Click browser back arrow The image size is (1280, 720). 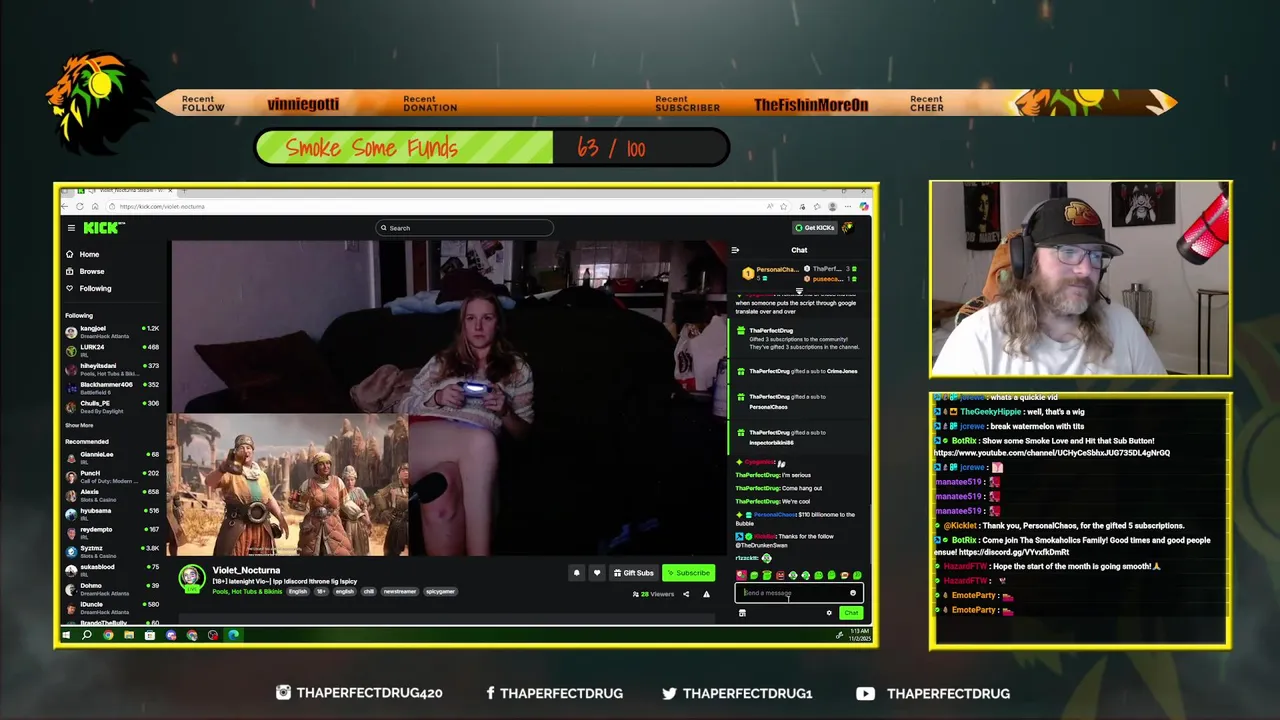(66, 206)
